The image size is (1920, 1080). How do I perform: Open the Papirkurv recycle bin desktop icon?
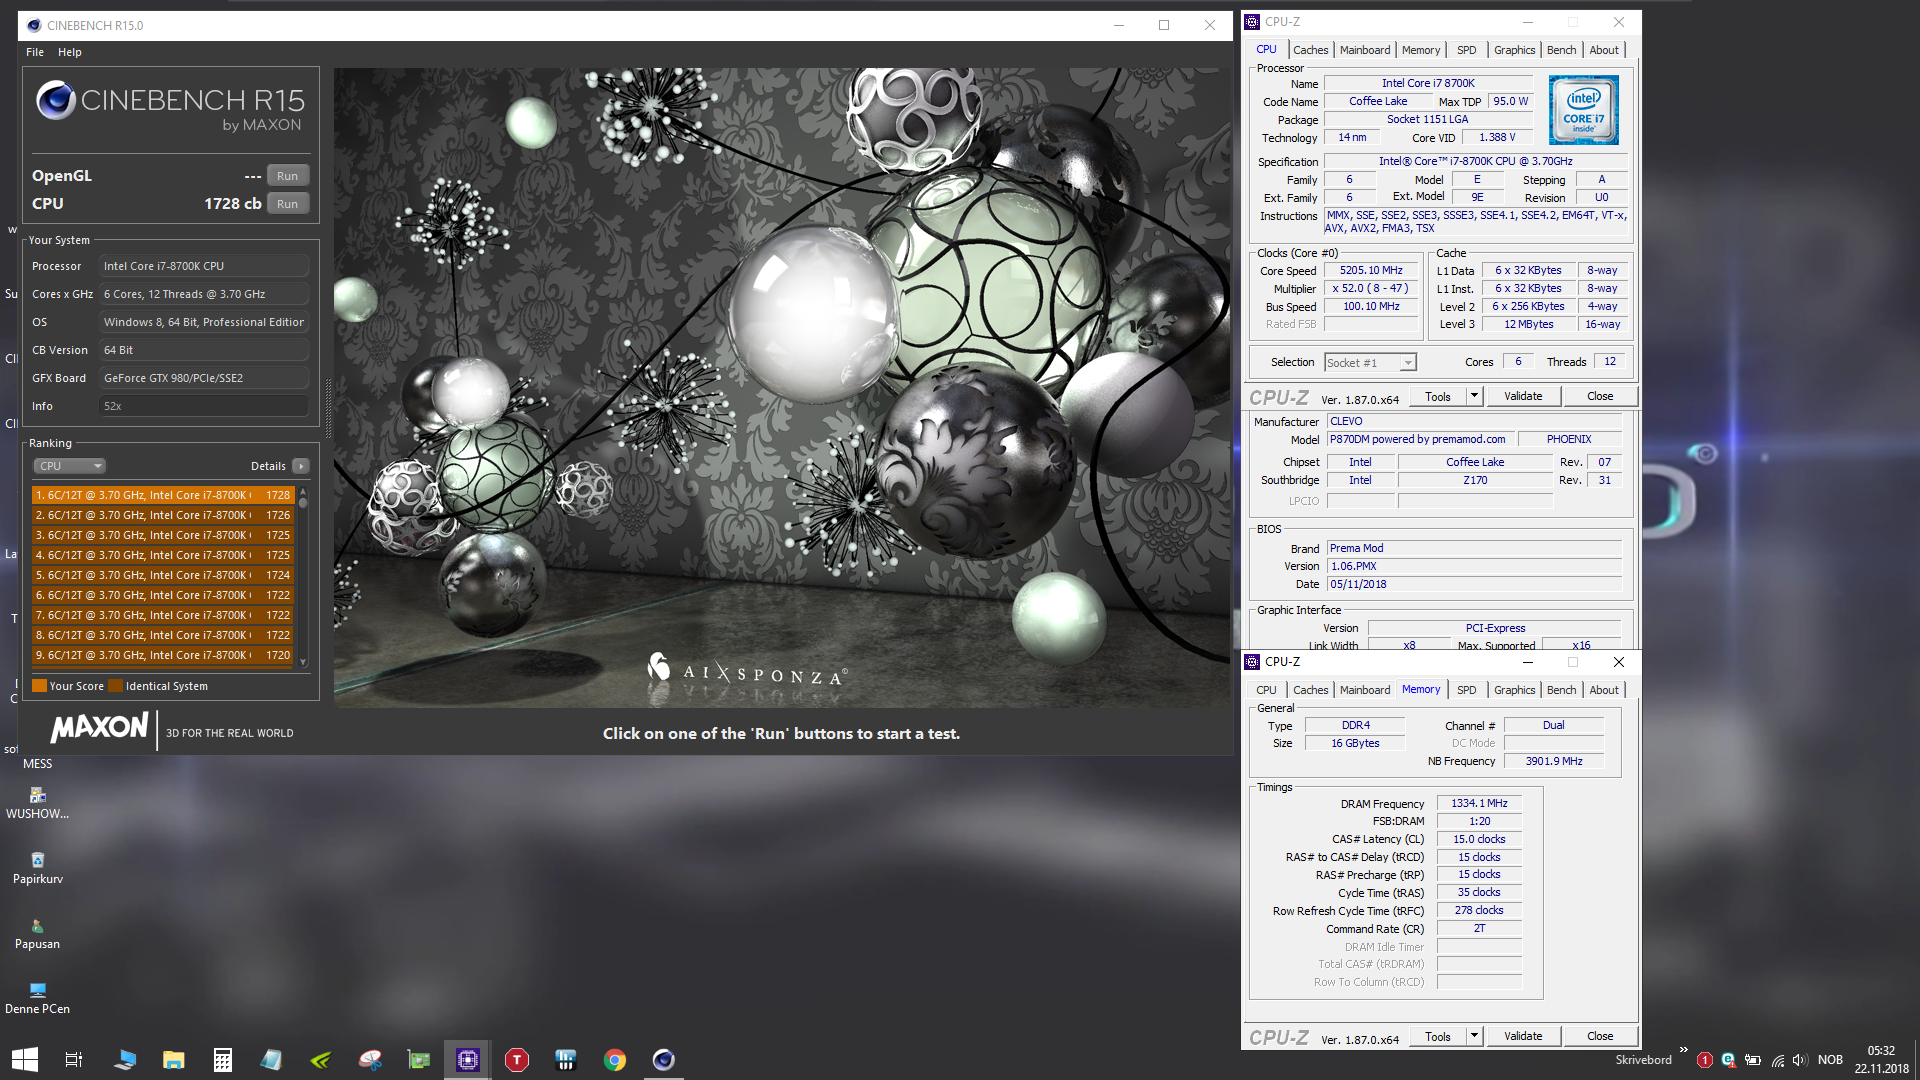coord(37,868)
